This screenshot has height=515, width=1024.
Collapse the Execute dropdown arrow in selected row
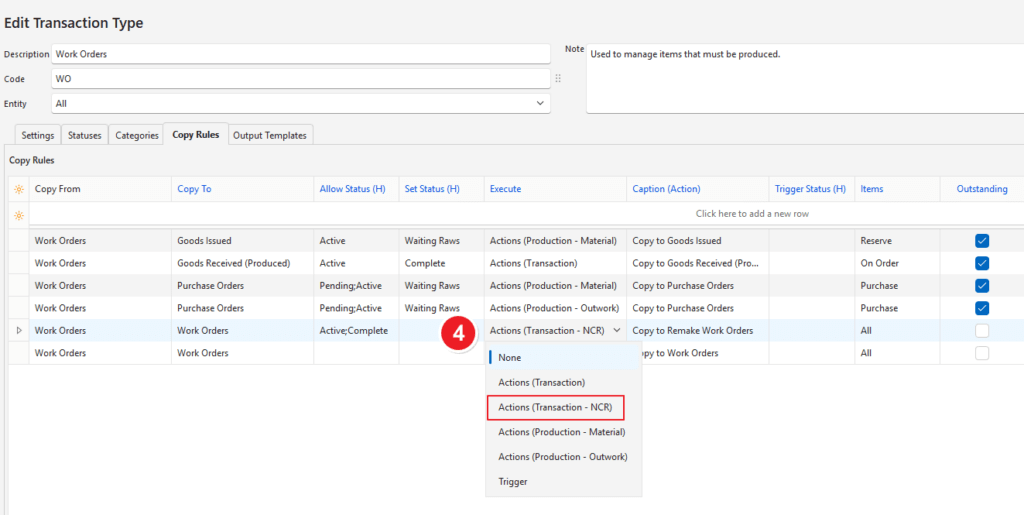616,330
